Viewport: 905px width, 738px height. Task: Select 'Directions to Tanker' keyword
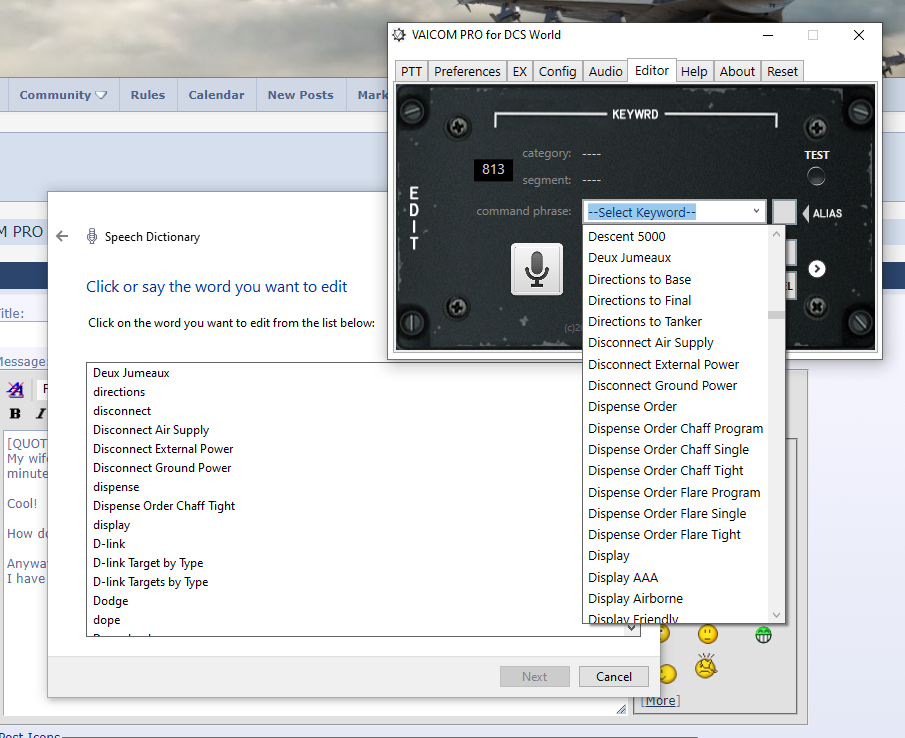pyautogui.click(x=676, y=321)
